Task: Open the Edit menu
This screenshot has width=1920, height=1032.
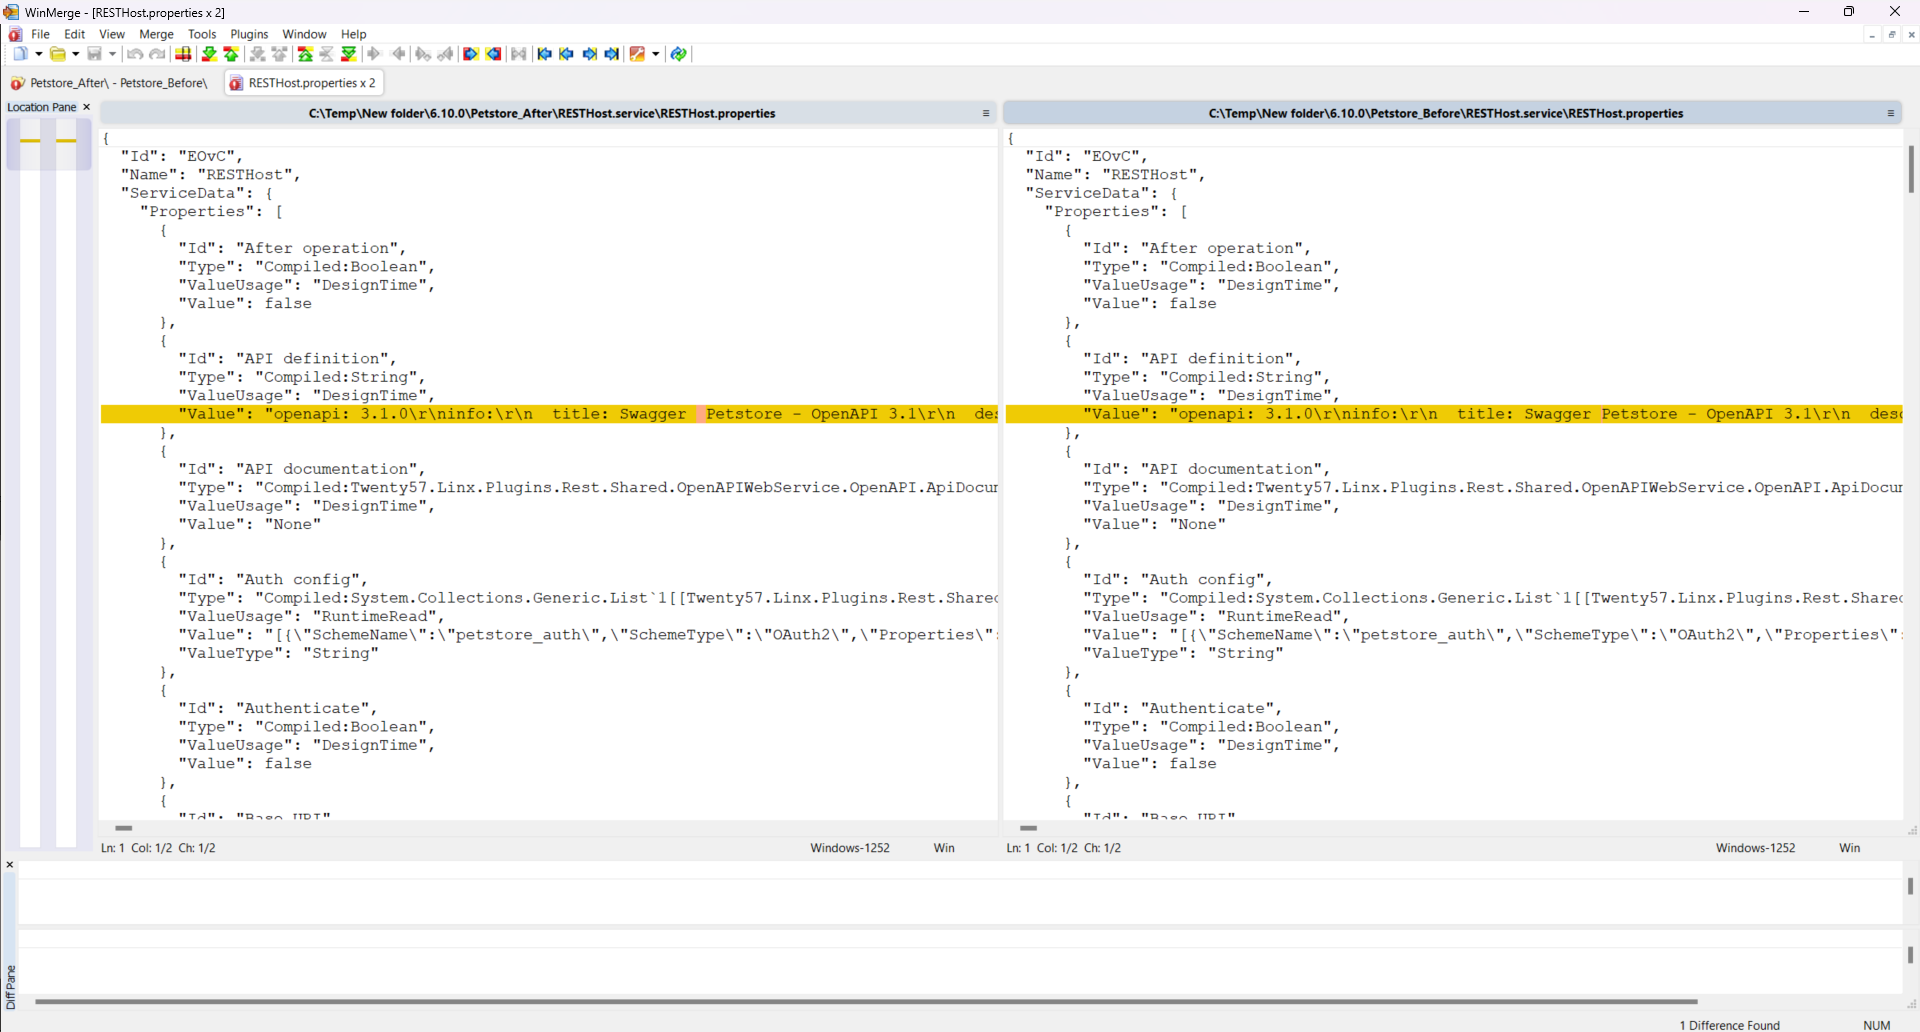Action: point(75,34)
